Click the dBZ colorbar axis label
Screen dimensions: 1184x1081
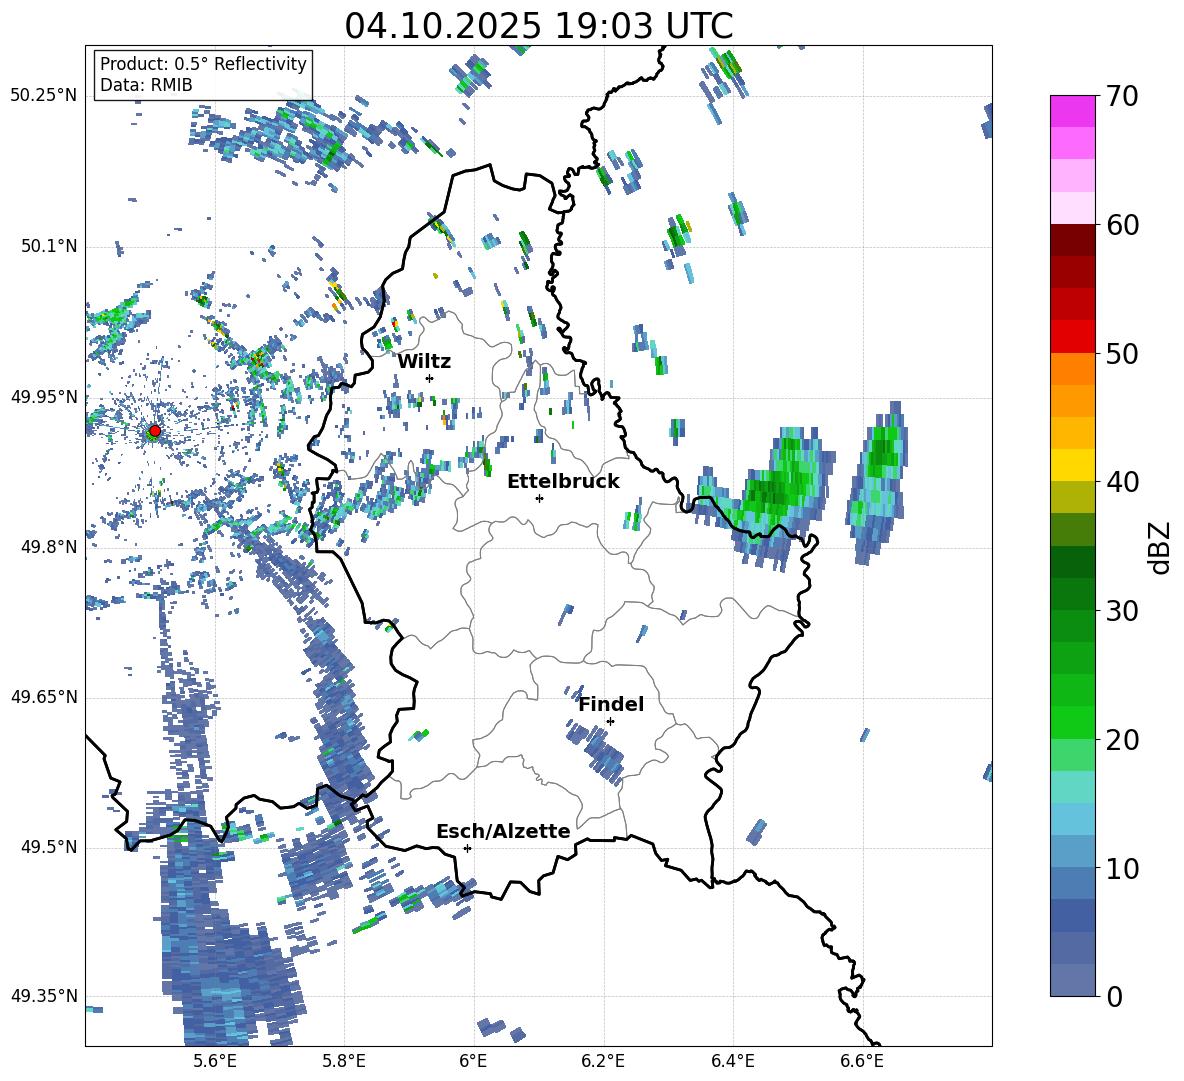pyautogui.click(x=1161, y=547)
